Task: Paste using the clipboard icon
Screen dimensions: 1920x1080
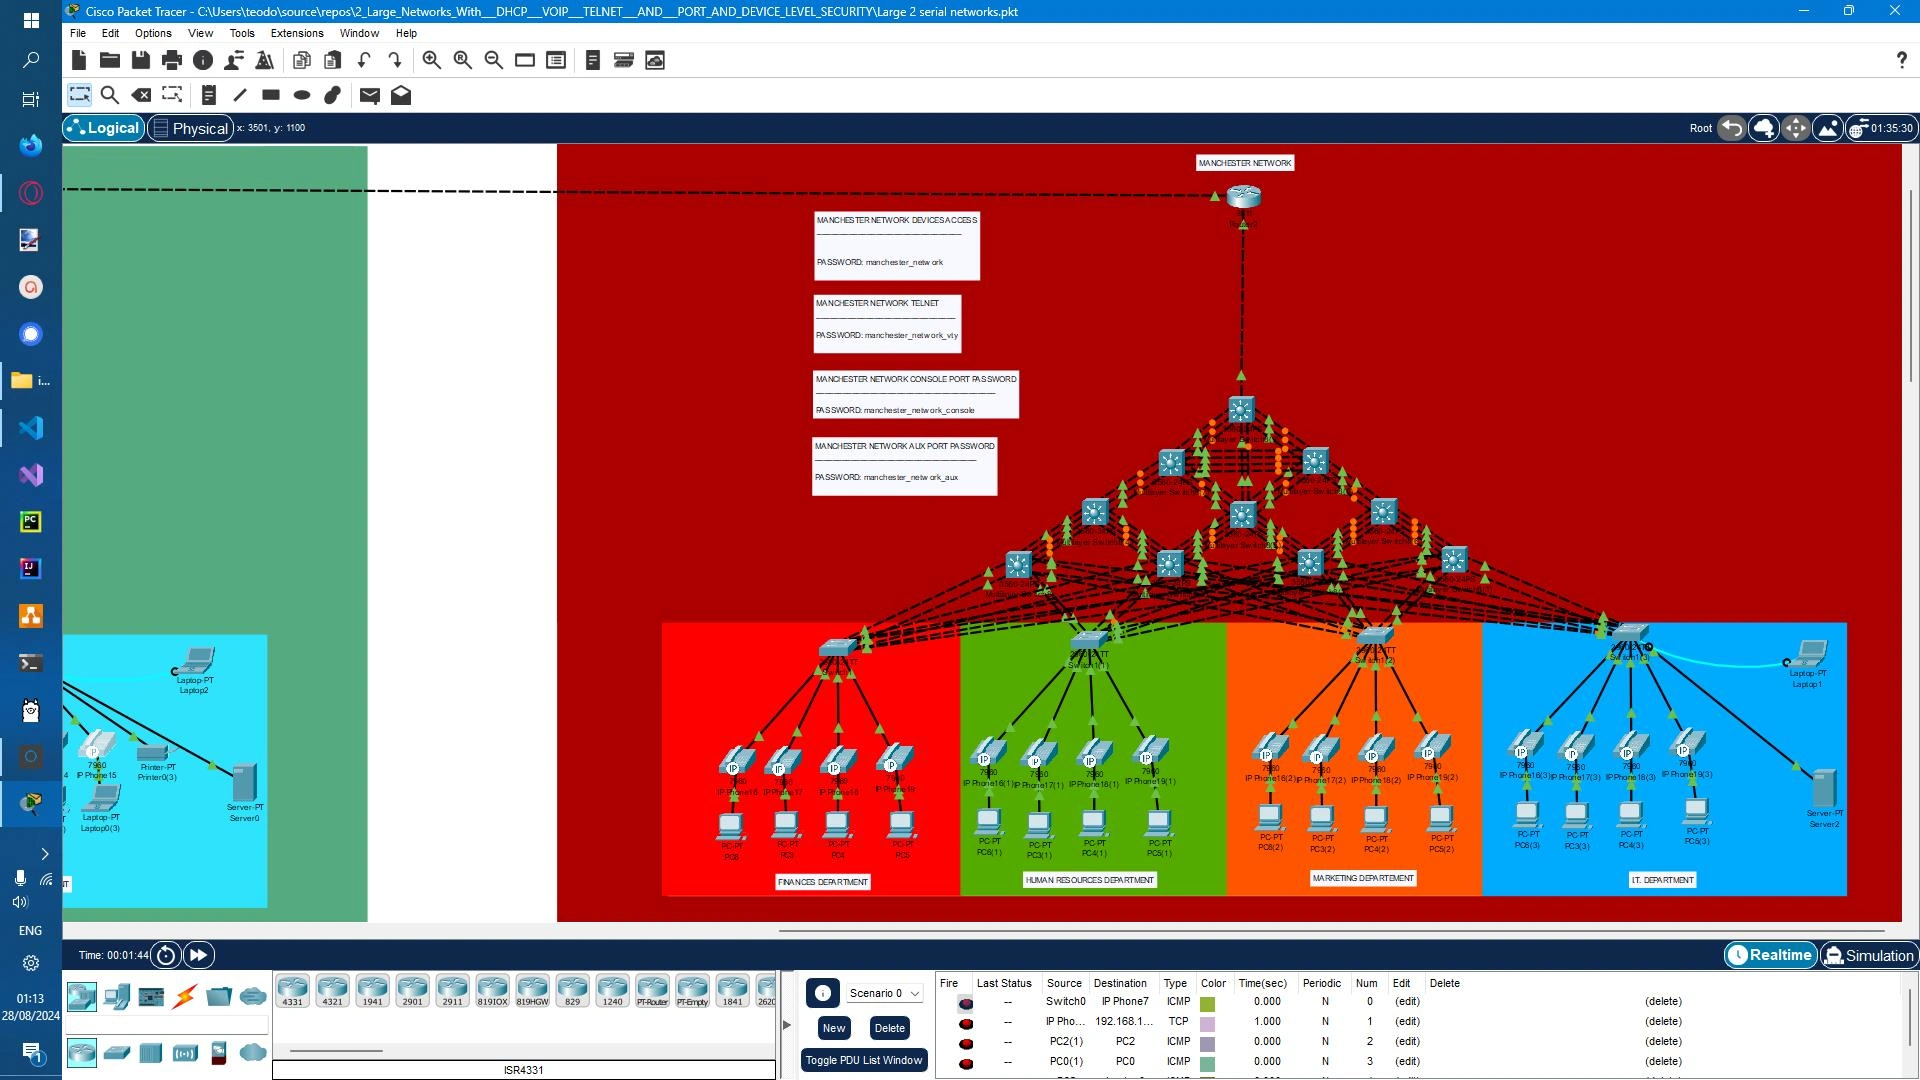Action: point(333,60)
